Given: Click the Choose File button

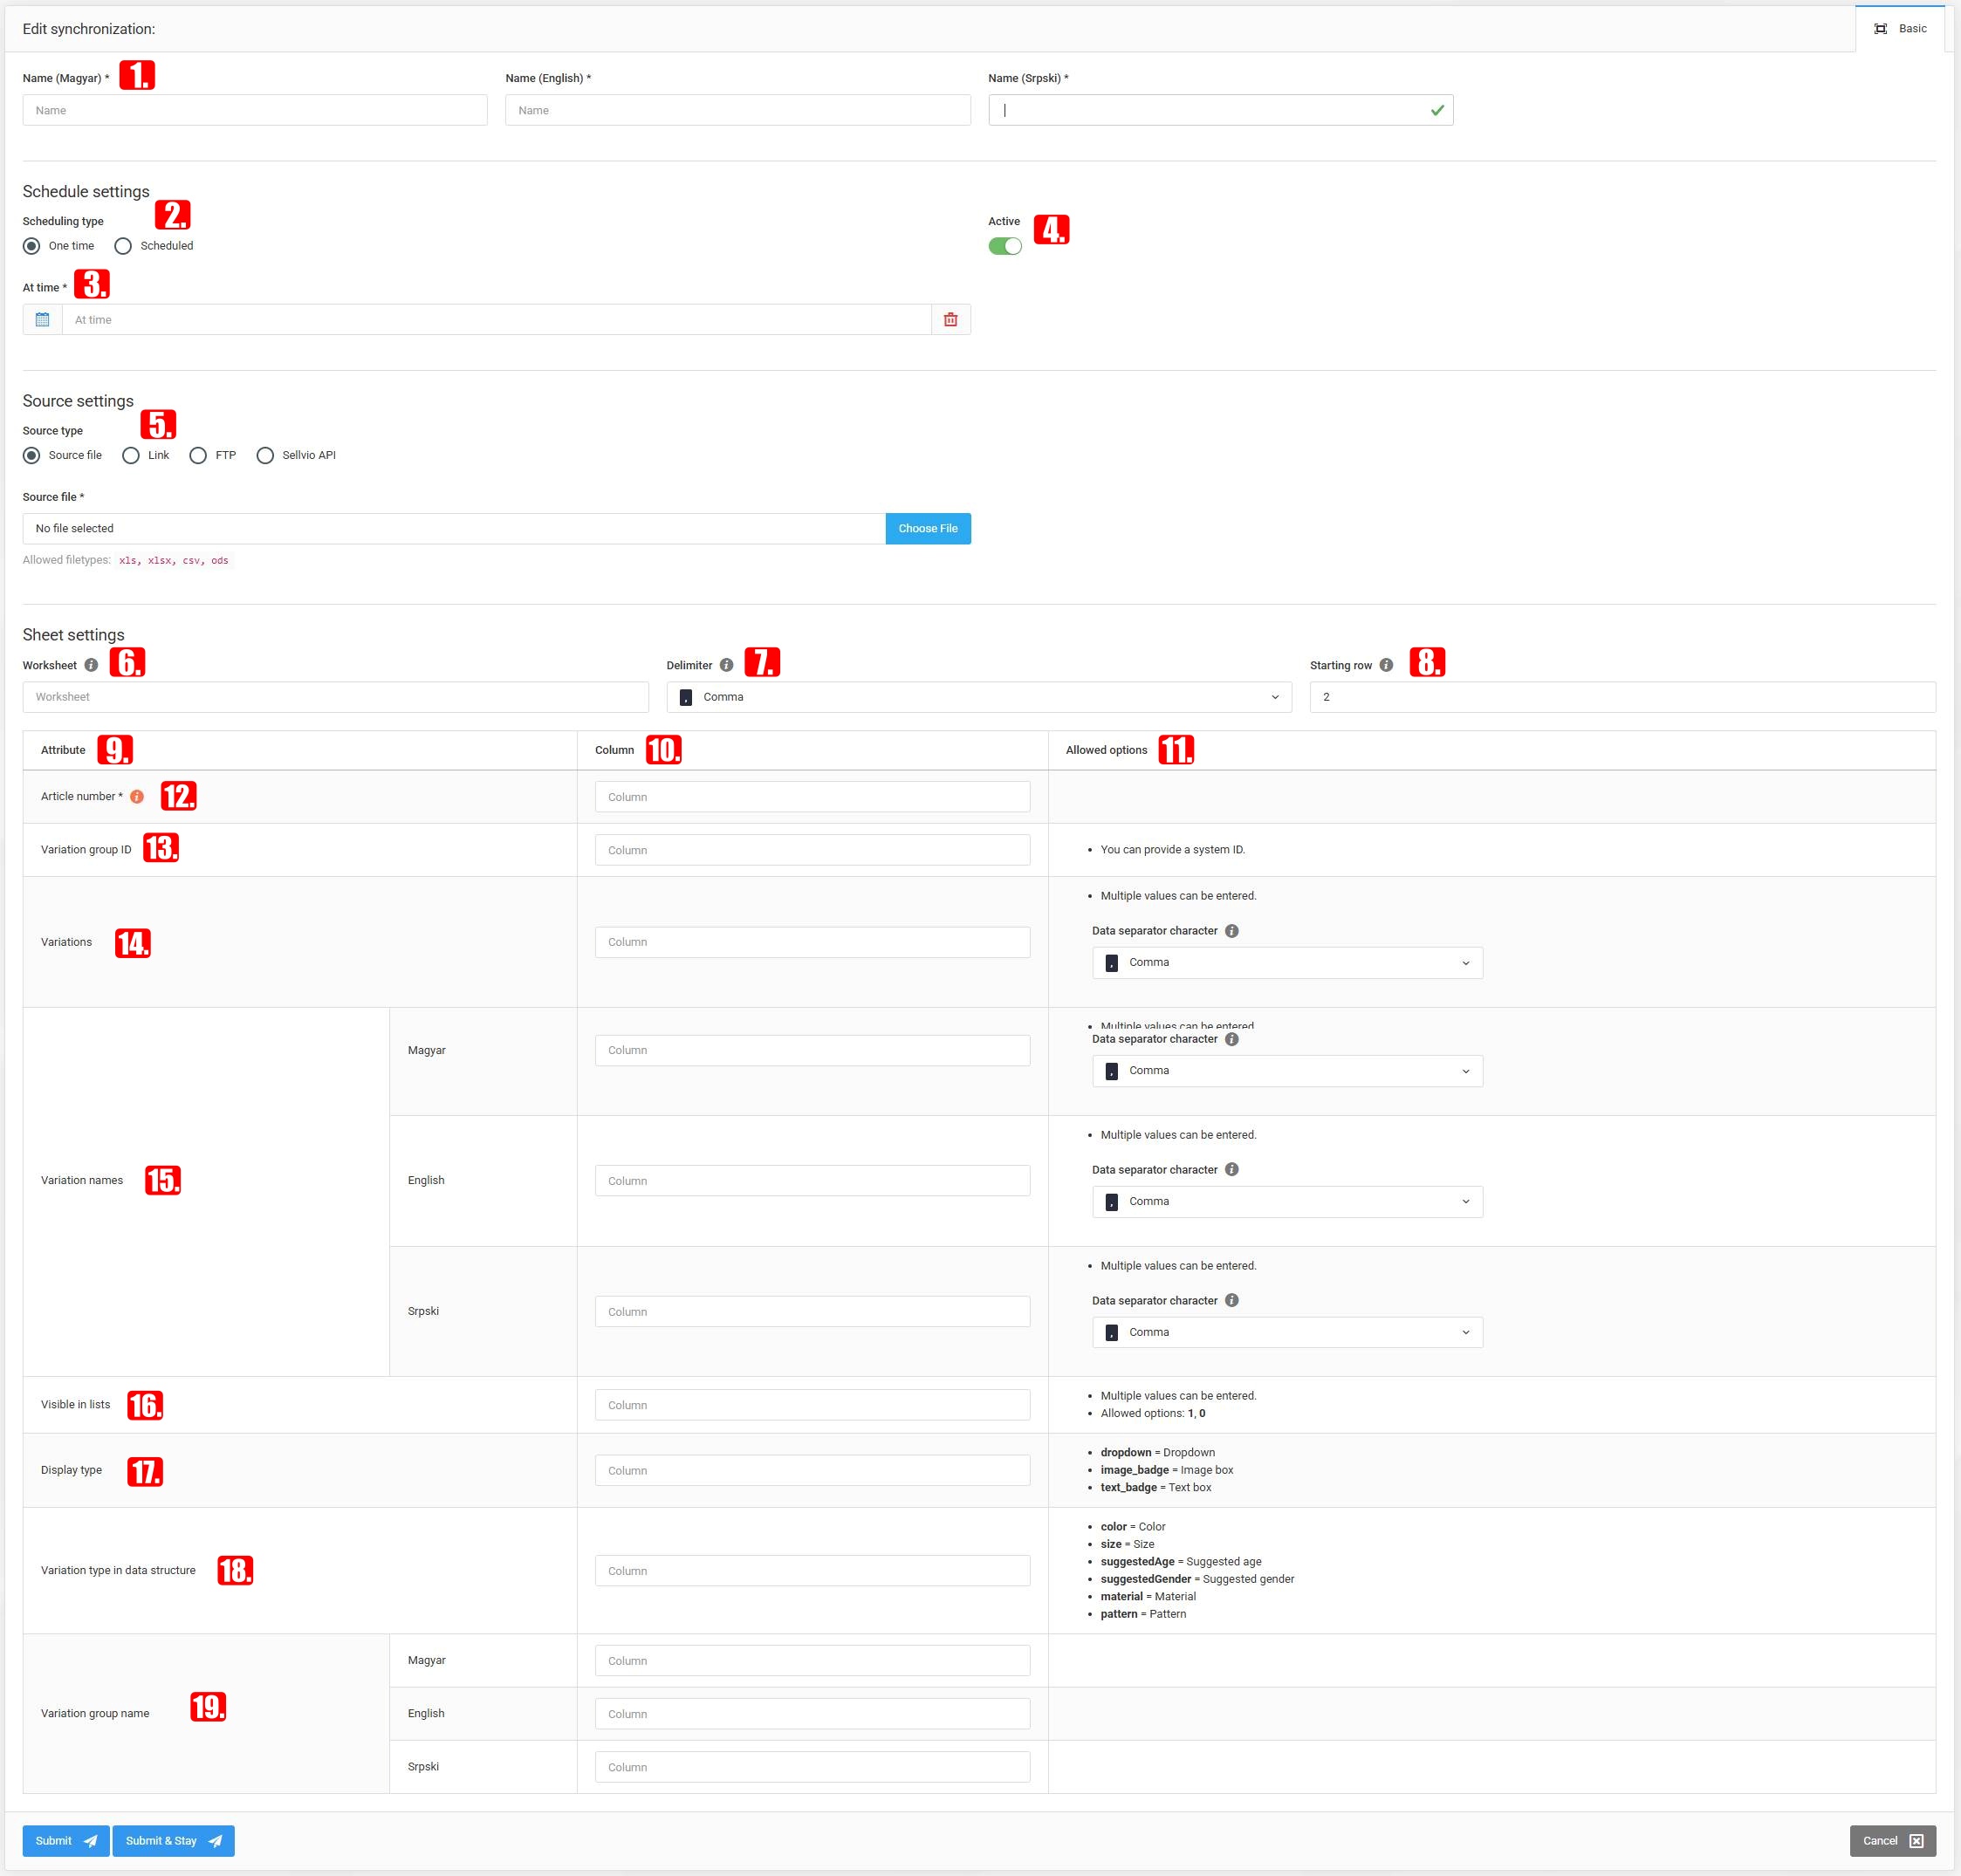Looking at the screenshot, I should pyautogui.click(x=928, y=529).
